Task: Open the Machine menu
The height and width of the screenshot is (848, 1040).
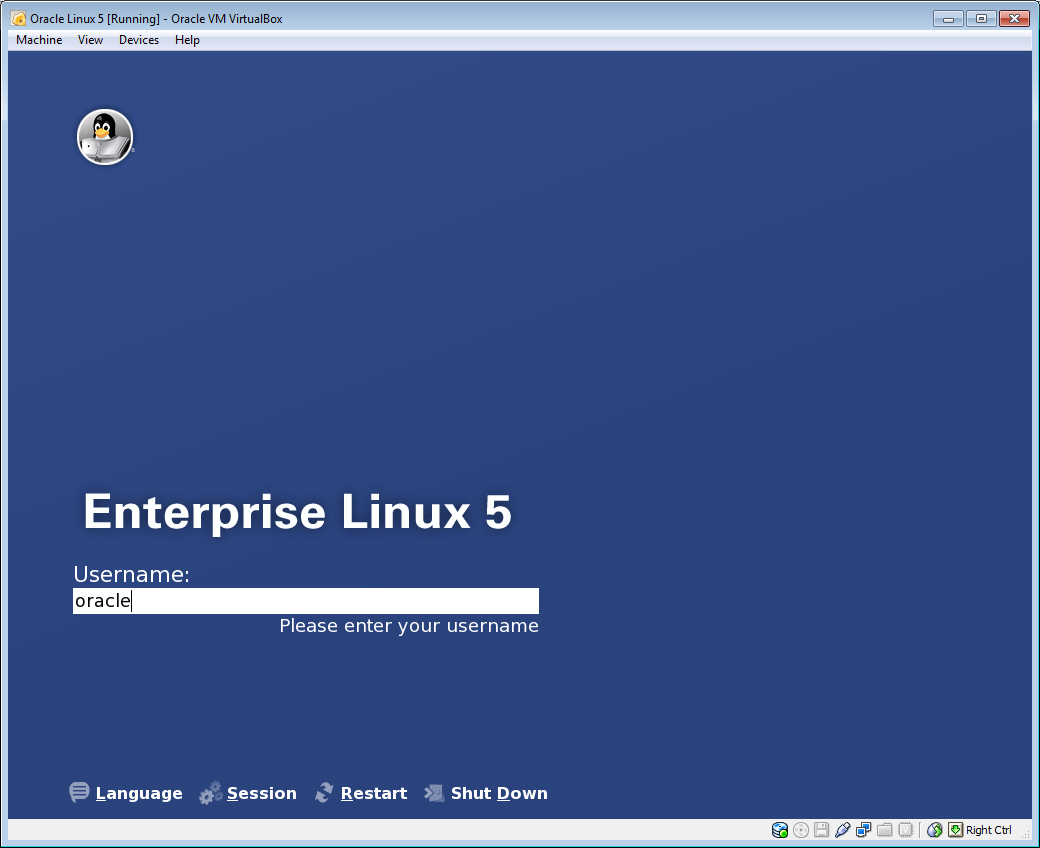Action: pos(39,40)
